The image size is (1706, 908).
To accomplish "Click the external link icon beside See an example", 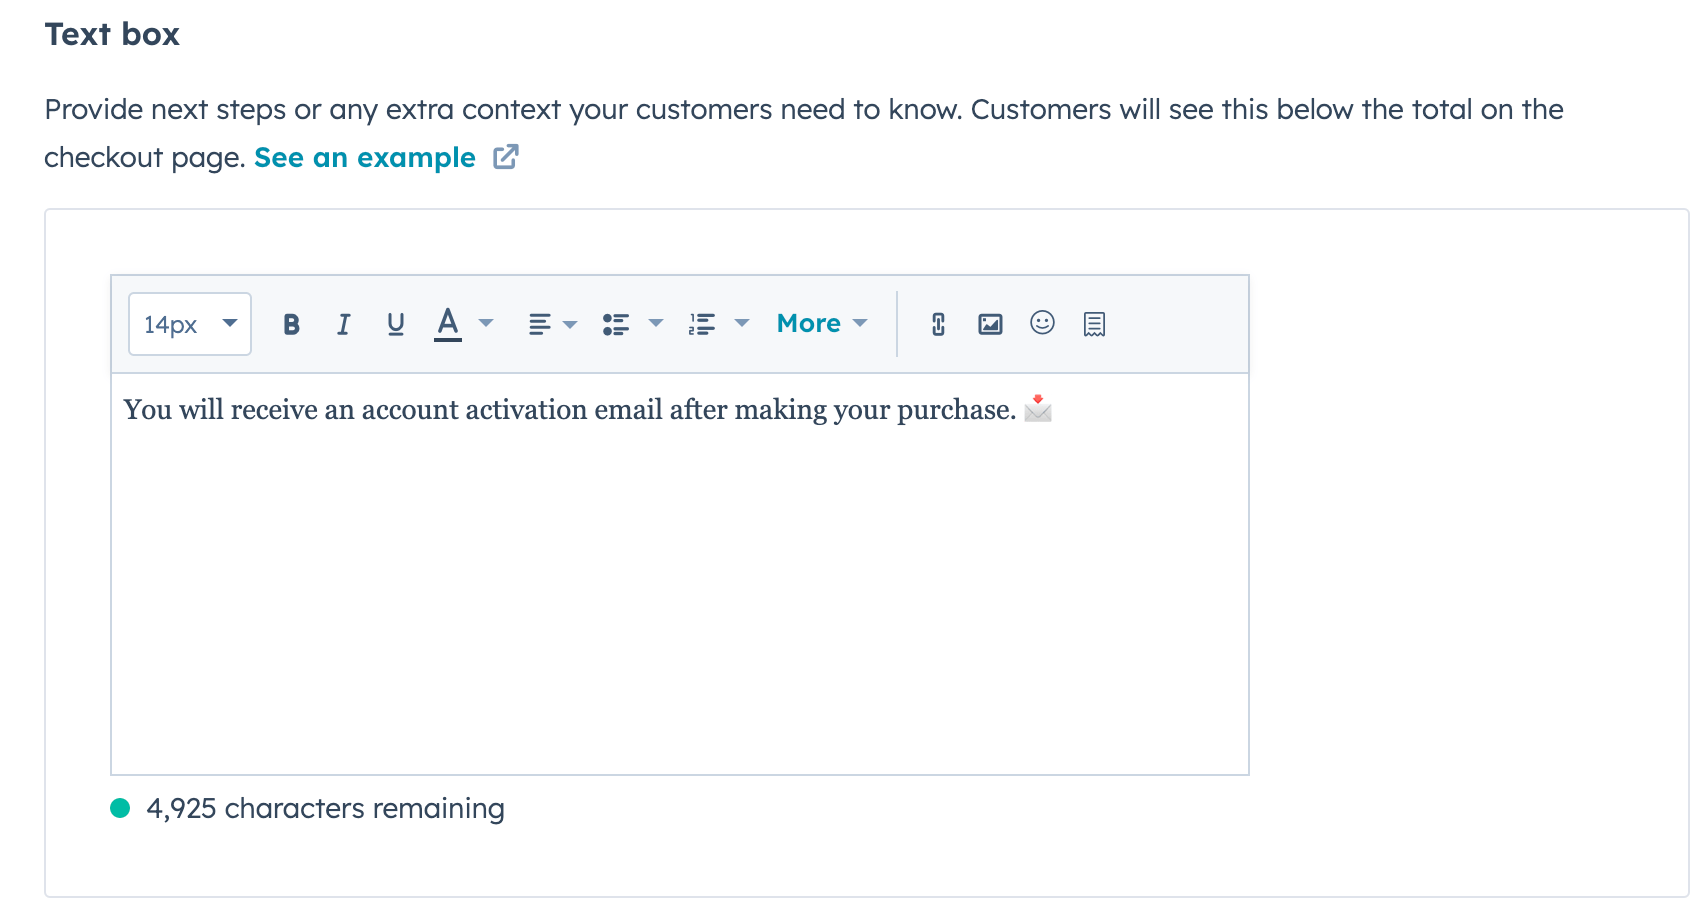I will pos(506,156).
